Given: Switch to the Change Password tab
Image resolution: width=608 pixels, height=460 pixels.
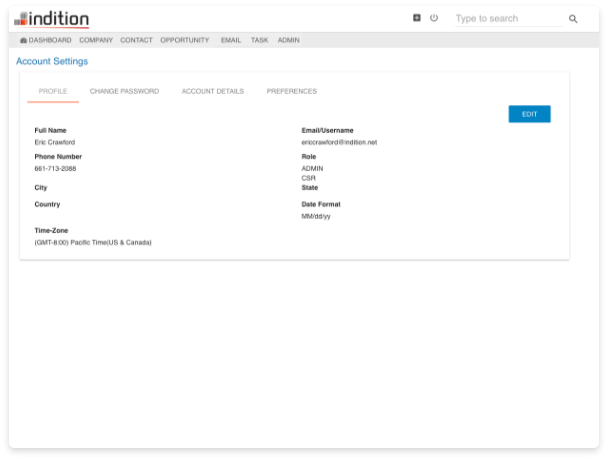Looking at the screenshot, I should (x=124, y=92).
